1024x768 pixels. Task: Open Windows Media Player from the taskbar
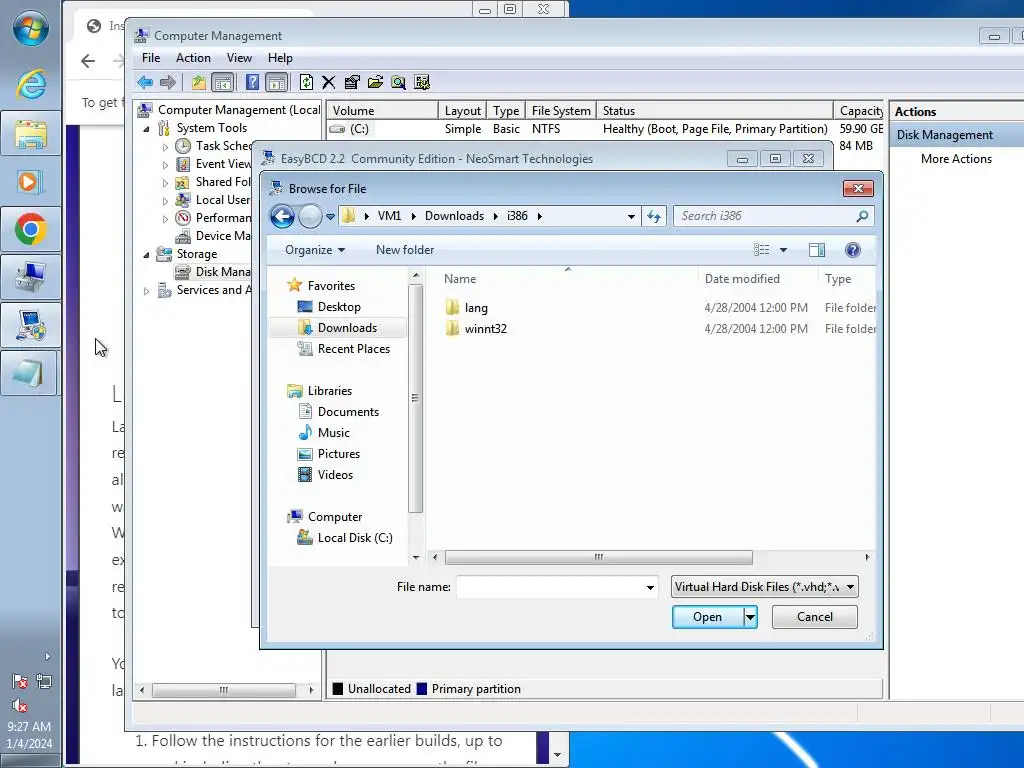pyautogui.click(x=31, y=182)
